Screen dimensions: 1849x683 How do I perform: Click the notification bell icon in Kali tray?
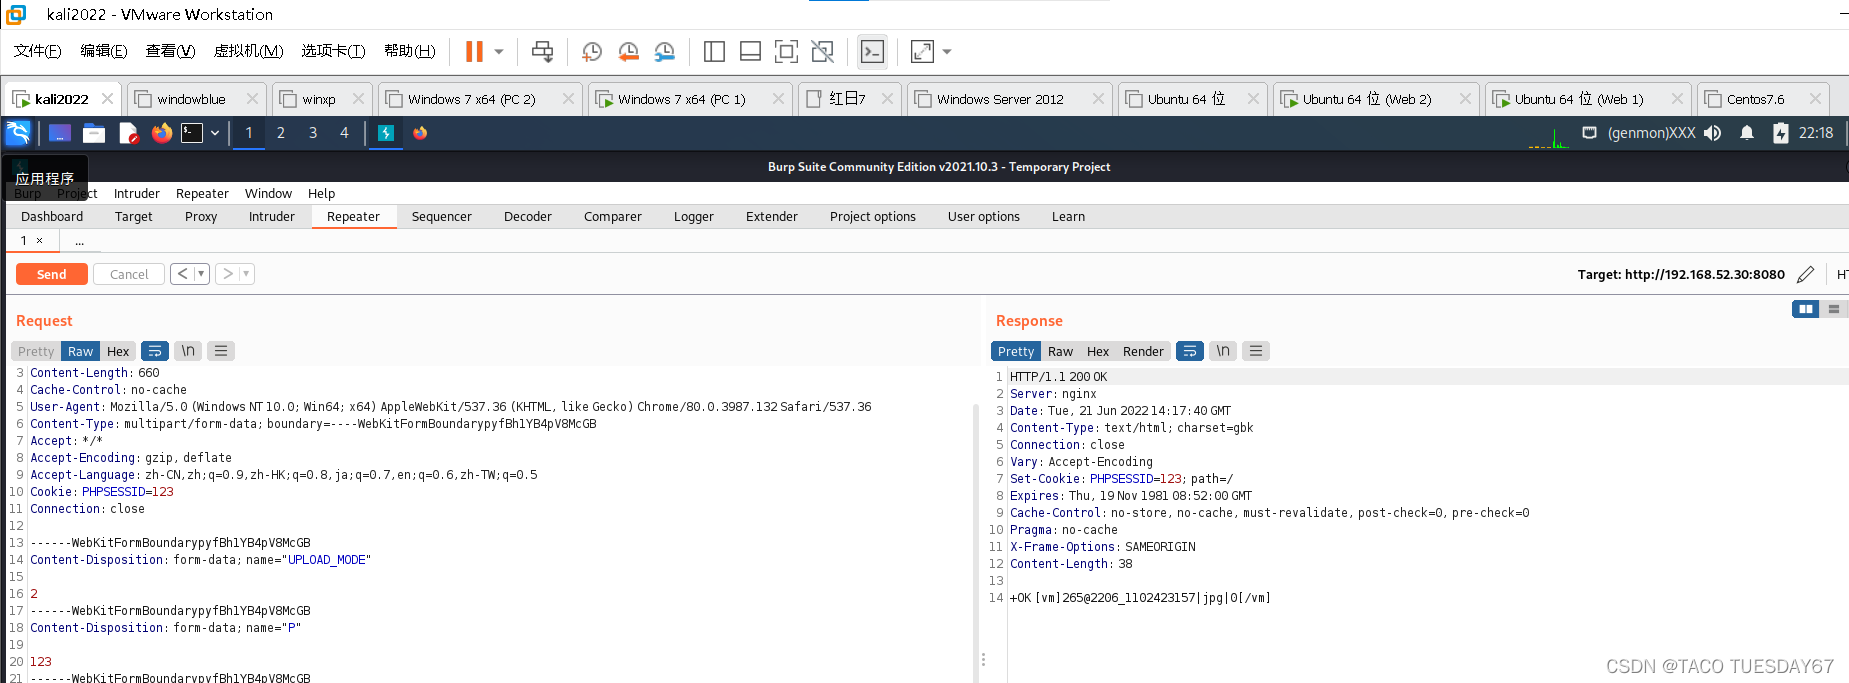point(1747,133)
